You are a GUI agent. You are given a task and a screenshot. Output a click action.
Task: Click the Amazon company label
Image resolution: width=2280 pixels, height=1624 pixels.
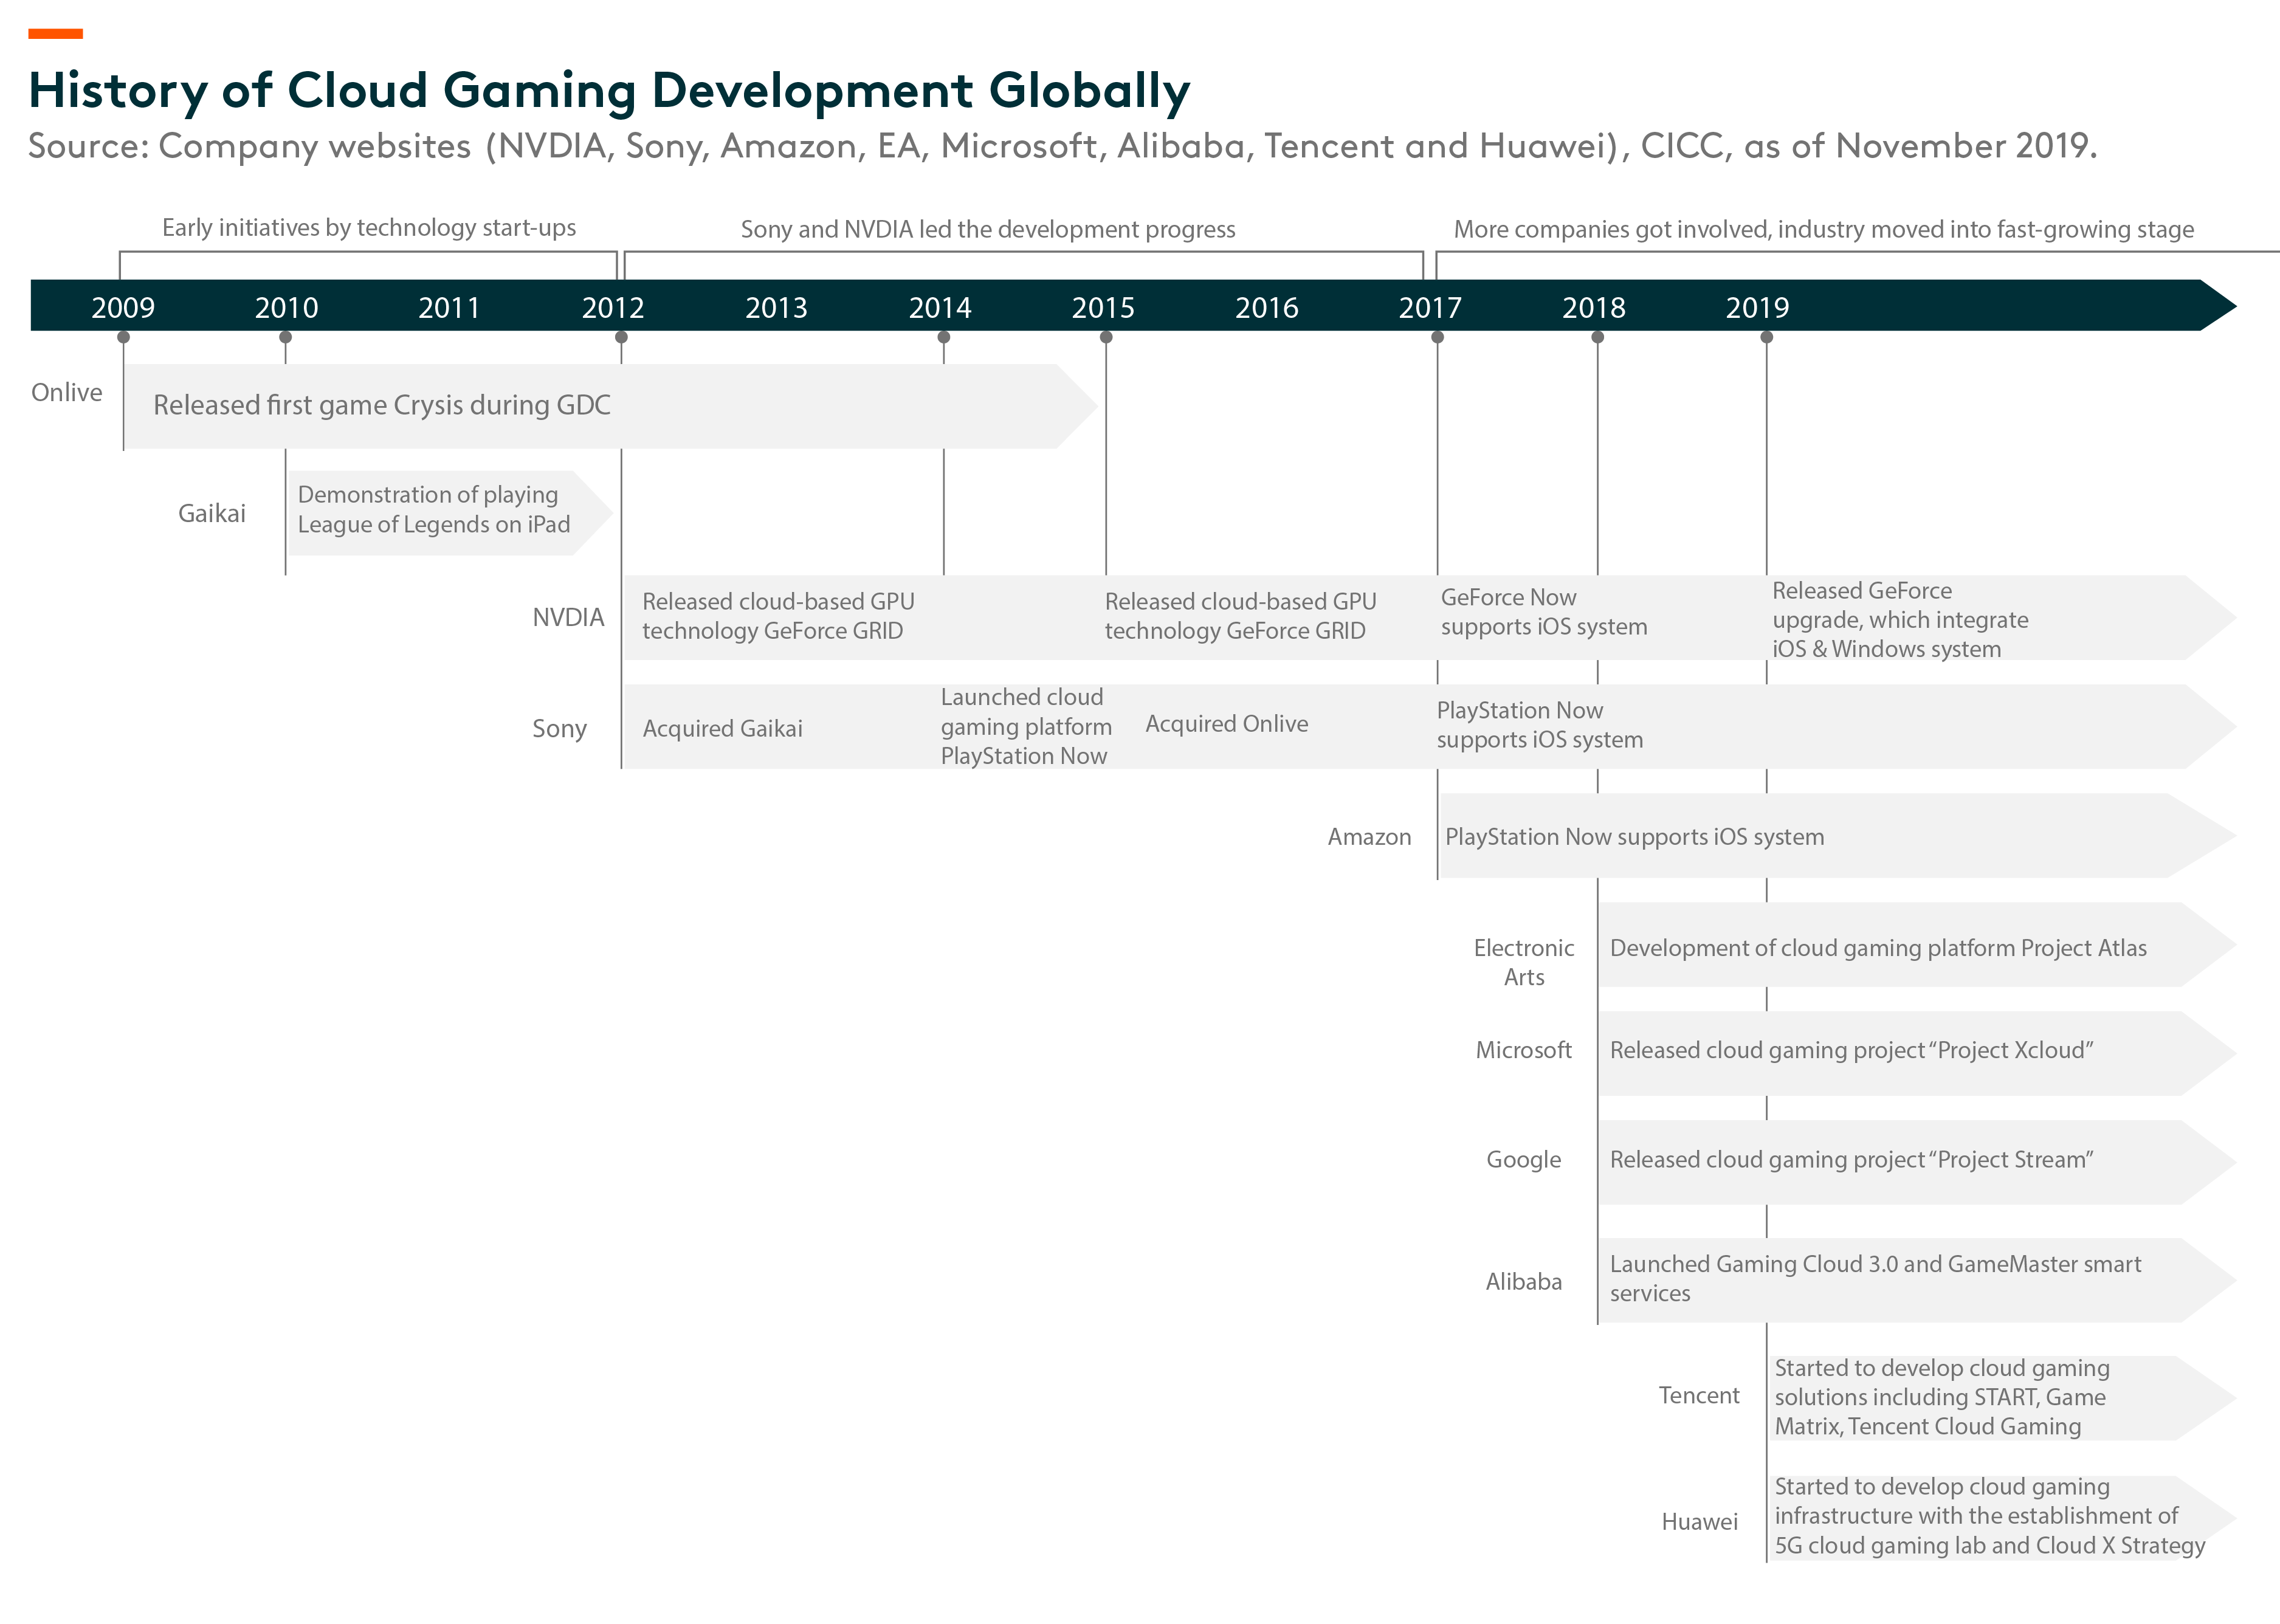(x=1369, y=837)
